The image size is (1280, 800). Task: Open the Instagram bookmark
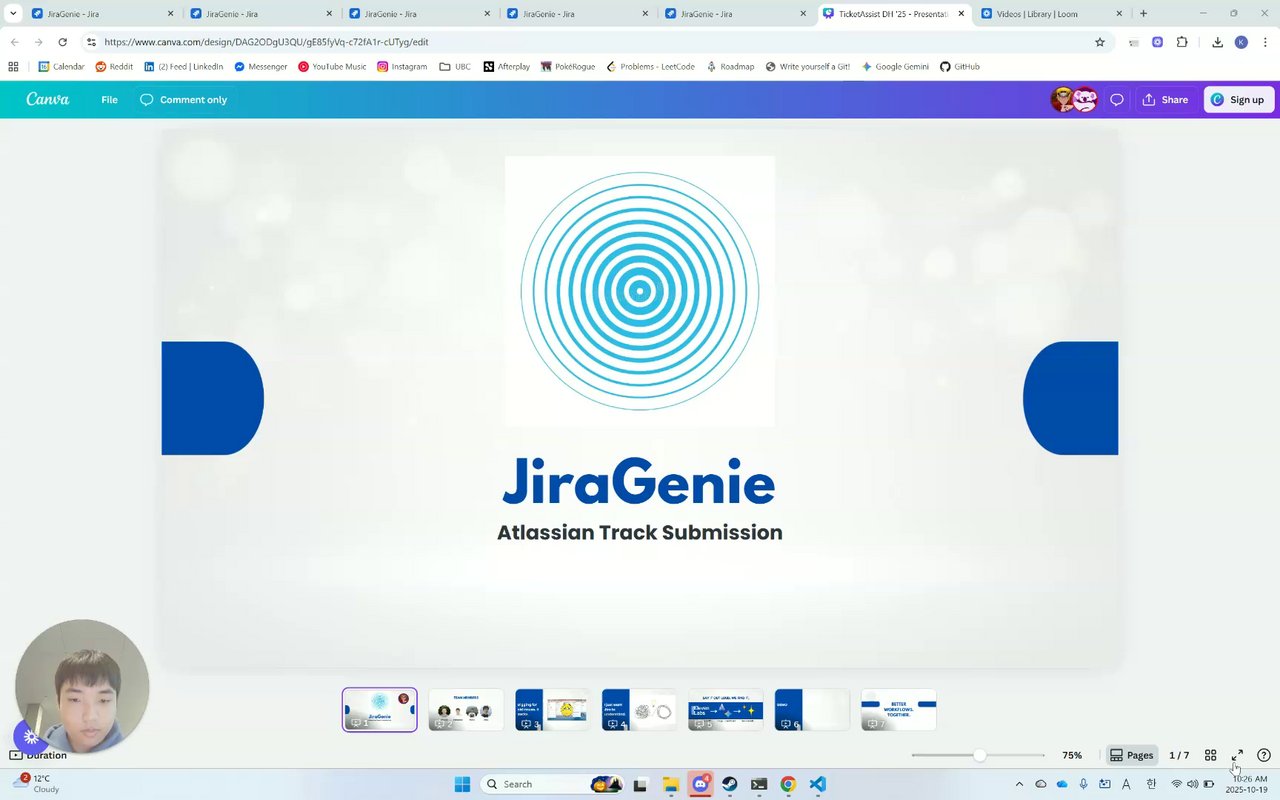pyautogui.click(x=402, y=67)
